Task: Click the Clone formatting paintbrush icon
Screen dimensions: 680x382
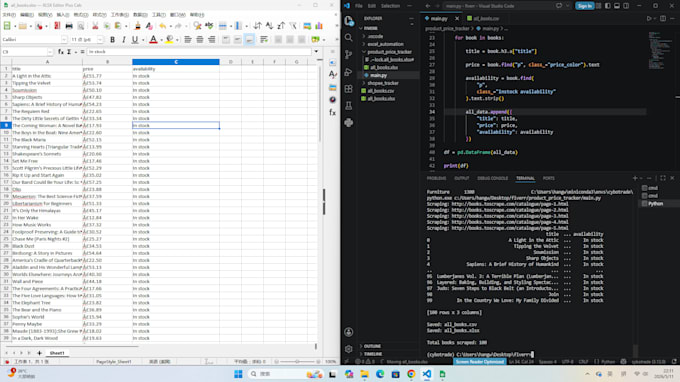Action: [x=138, y=26]
